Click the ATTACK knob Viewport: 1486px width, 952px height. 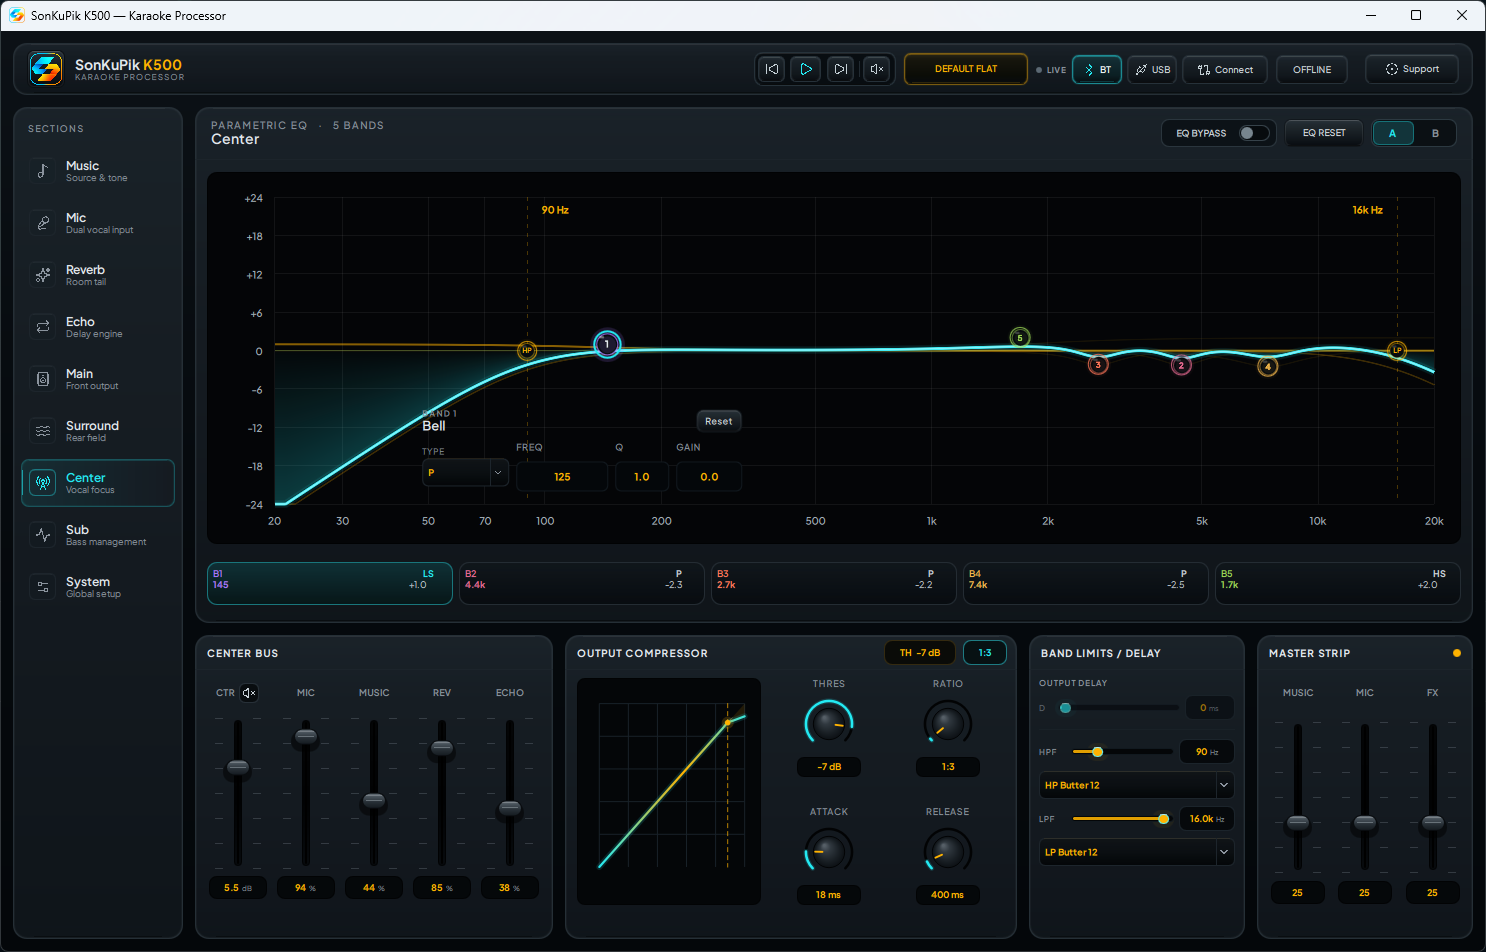[829, 851]
